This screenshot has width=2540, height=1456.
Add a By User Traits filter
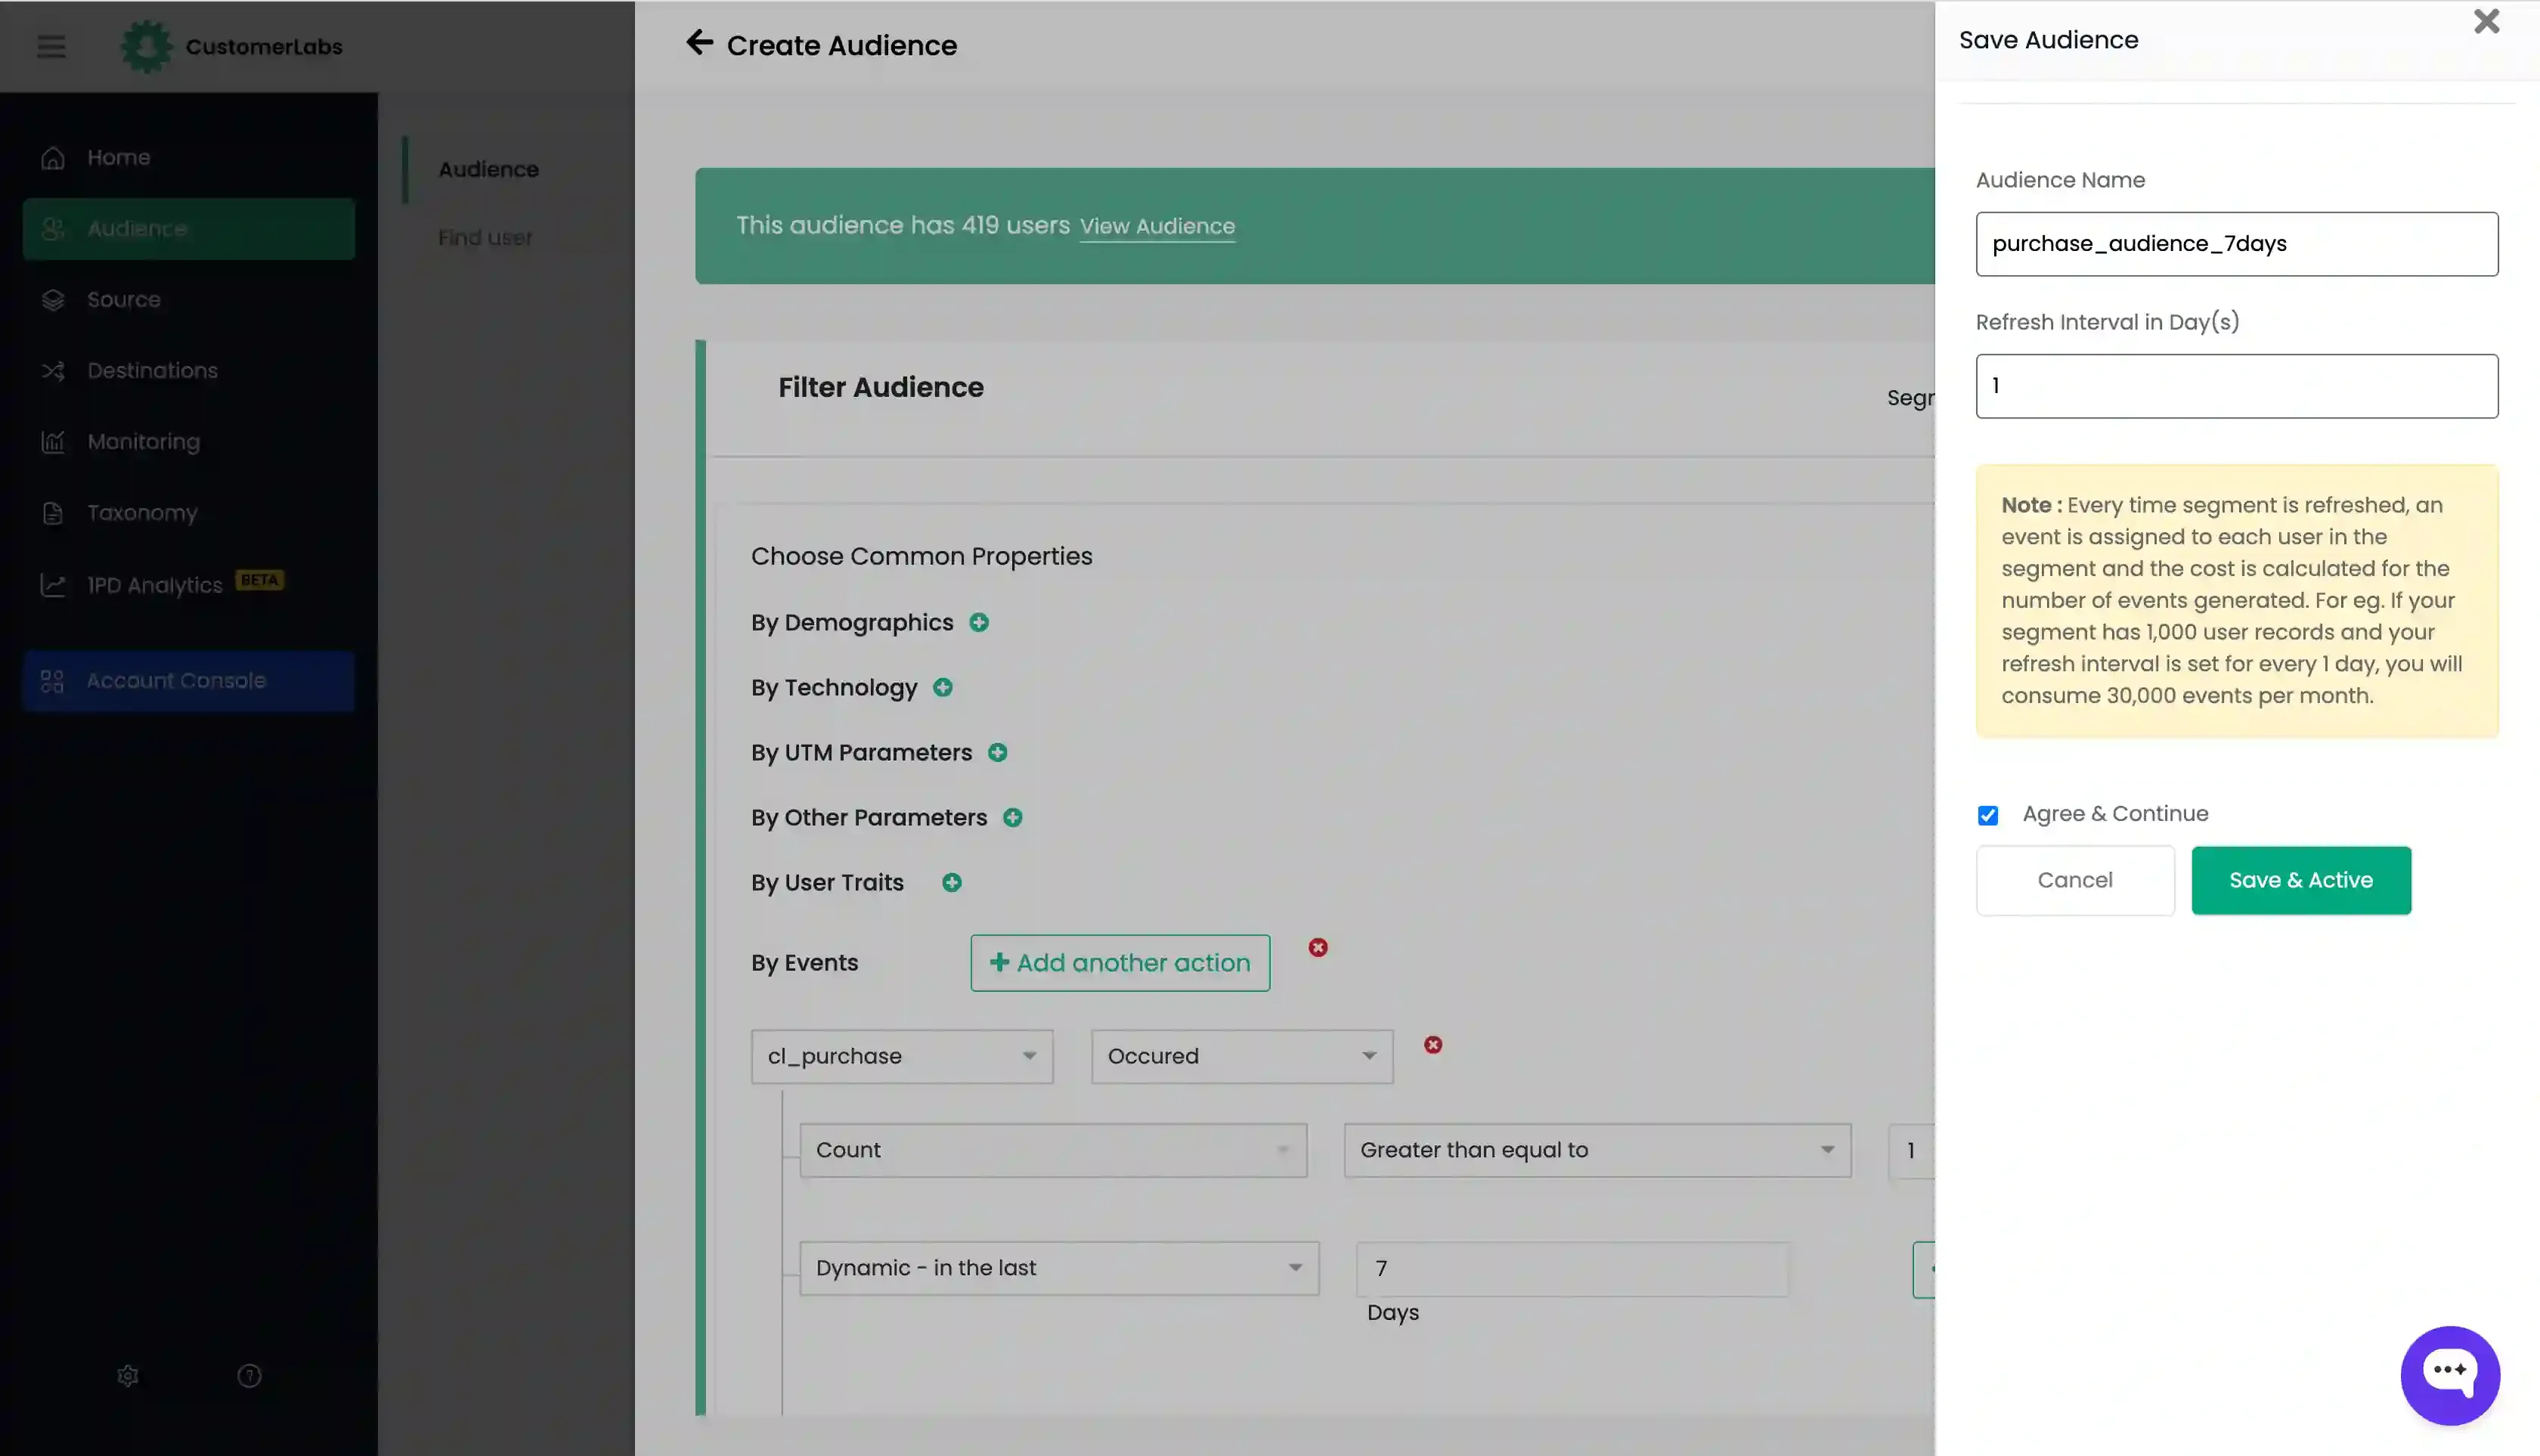(x=952, y=882)
